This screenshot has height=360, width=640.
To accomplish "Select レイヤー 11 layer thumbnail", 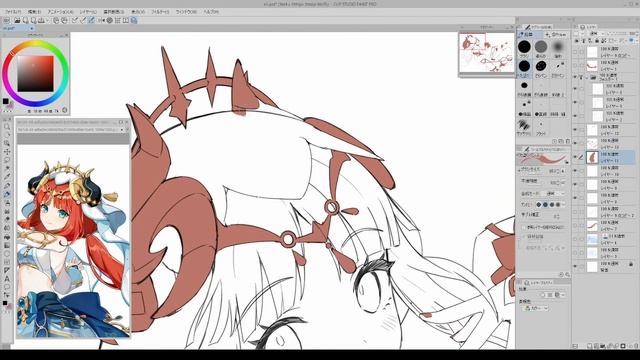I will (x=592, y=157).
